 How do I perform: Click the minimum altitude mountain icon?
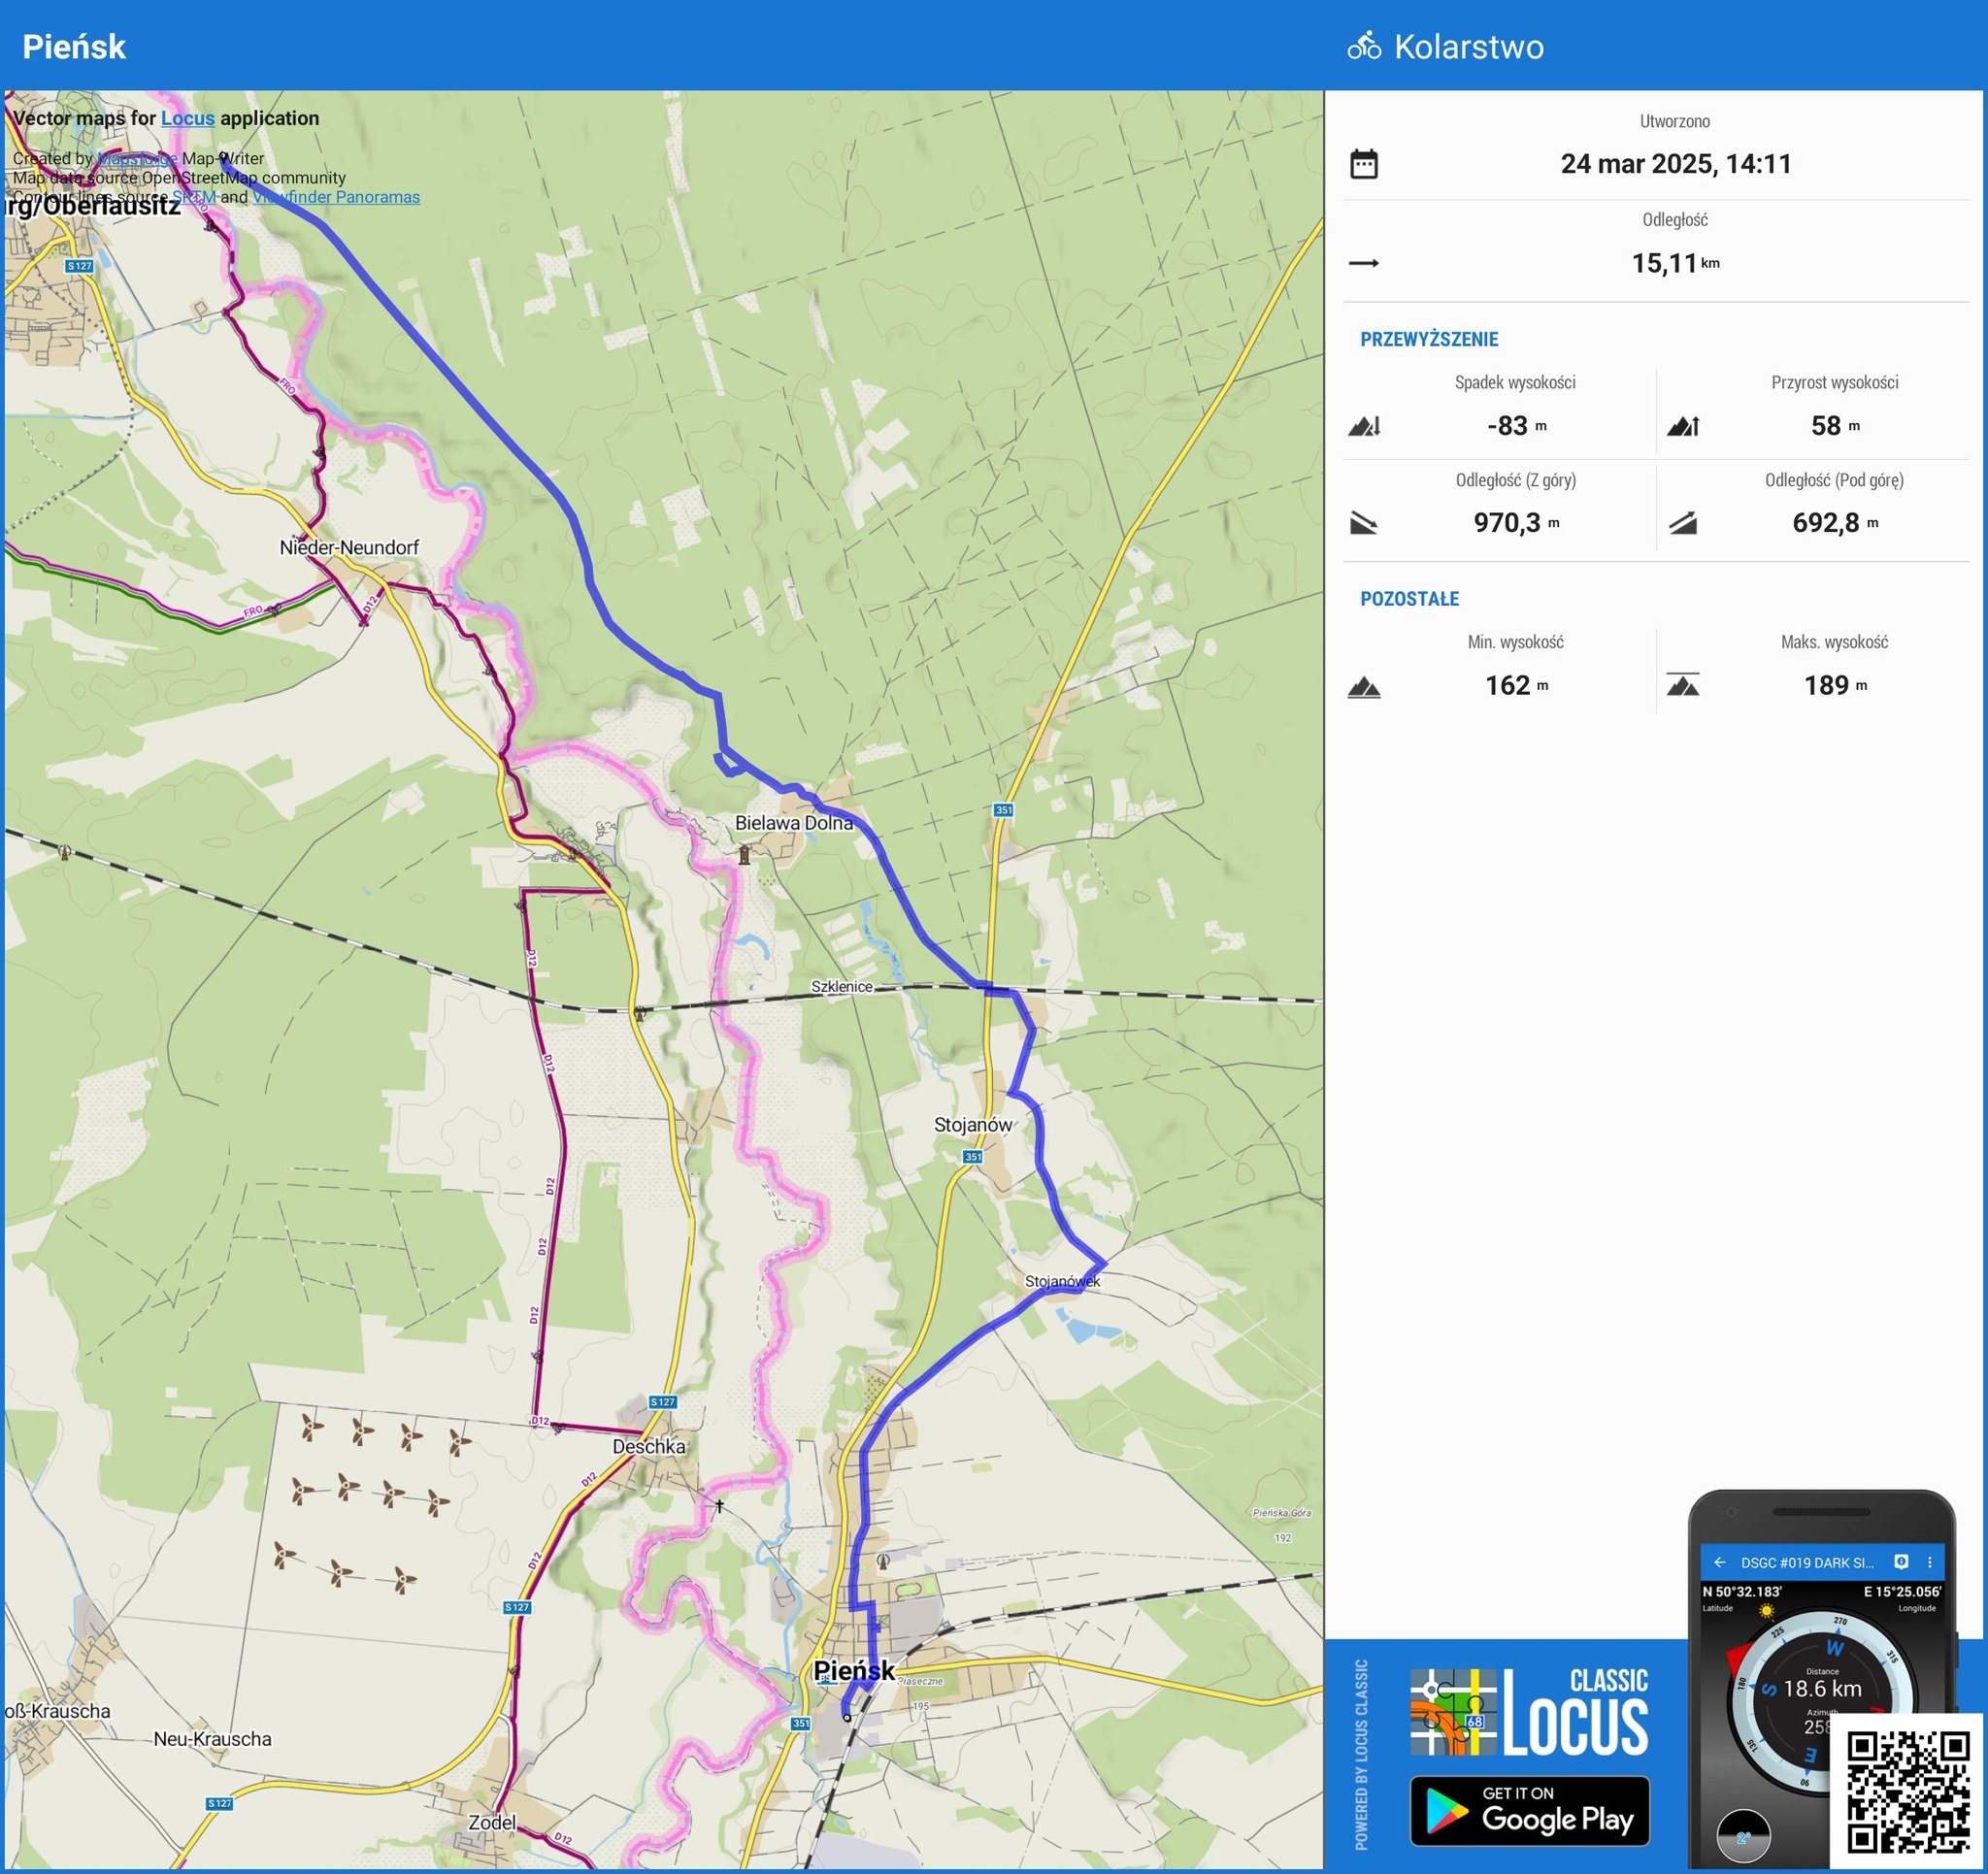(x=1363, y=686)
